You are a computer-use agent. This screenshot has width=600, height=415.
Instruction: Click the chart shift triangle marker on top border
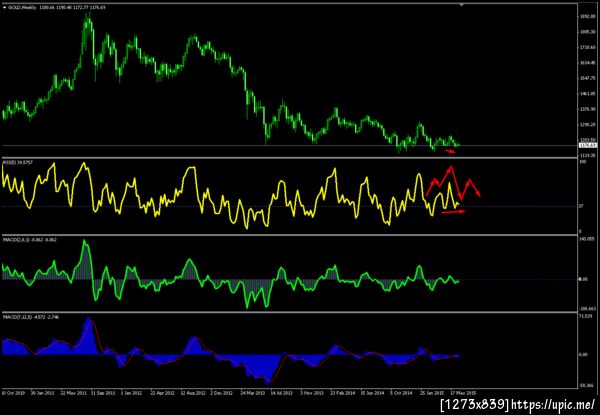point(461,5)
